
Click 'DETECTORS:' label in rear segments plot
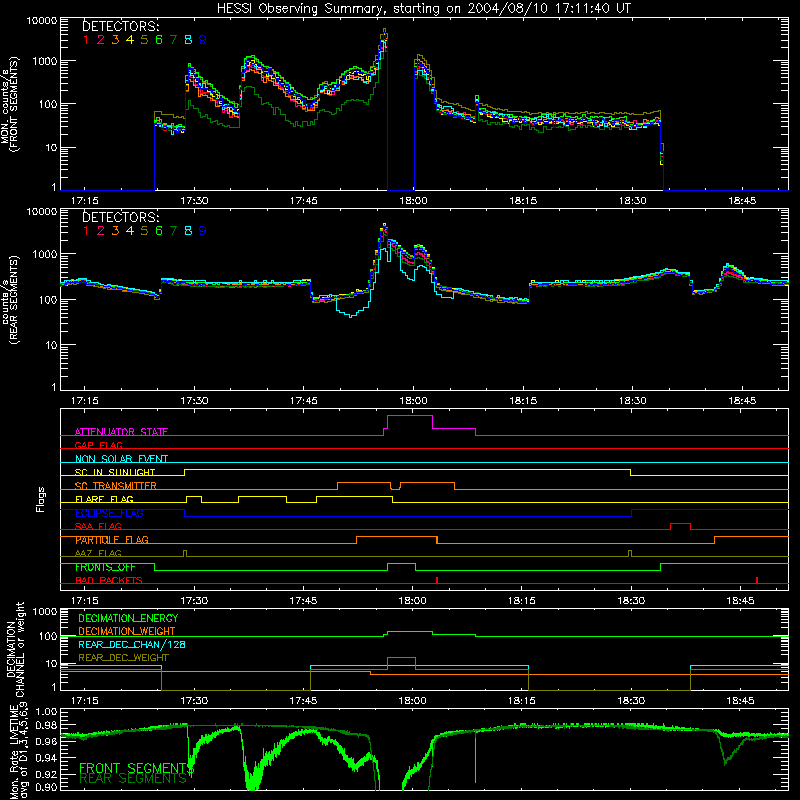[120, 217]
